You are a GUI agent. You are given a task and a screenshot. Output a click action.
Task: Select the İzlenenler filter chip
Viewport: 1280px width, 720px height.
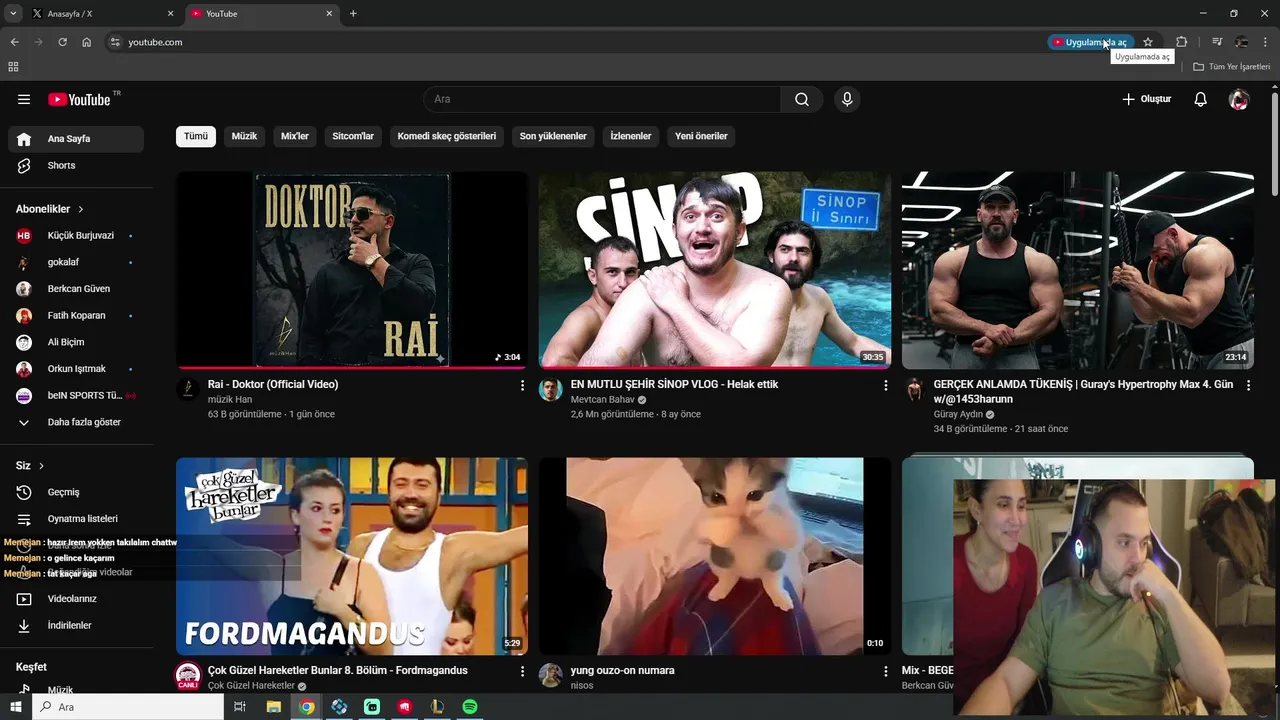point(631,136)
